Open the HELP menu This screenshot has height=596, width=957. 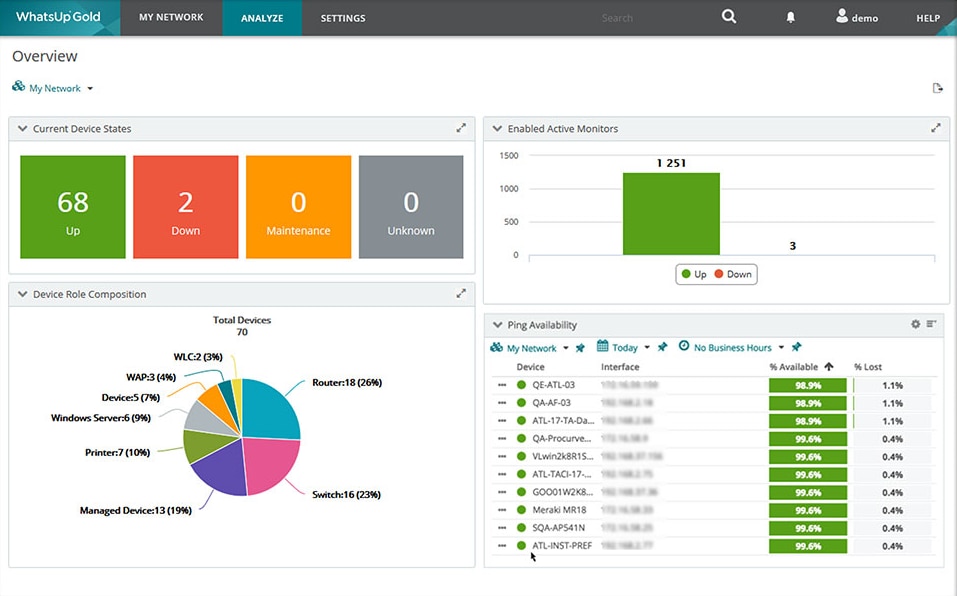928,18
